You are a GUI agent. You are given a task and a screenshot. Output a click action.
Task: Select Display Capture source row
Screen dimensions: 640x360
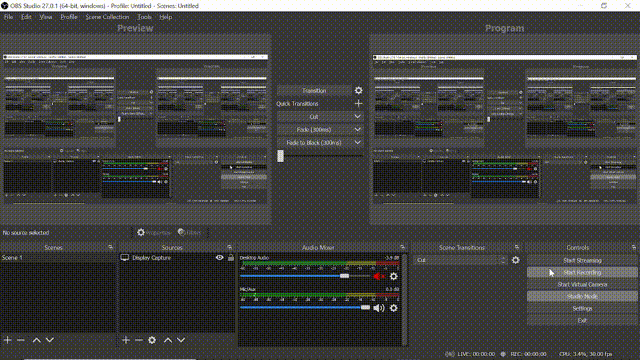click(177, 258)
